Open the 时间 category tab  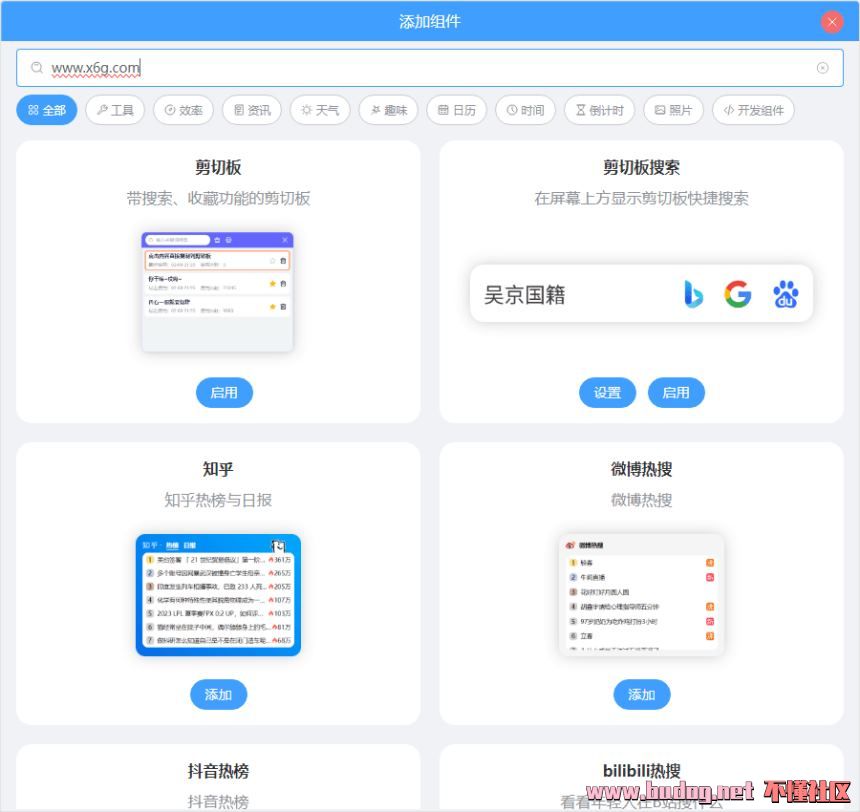click(x=525, y=110)
